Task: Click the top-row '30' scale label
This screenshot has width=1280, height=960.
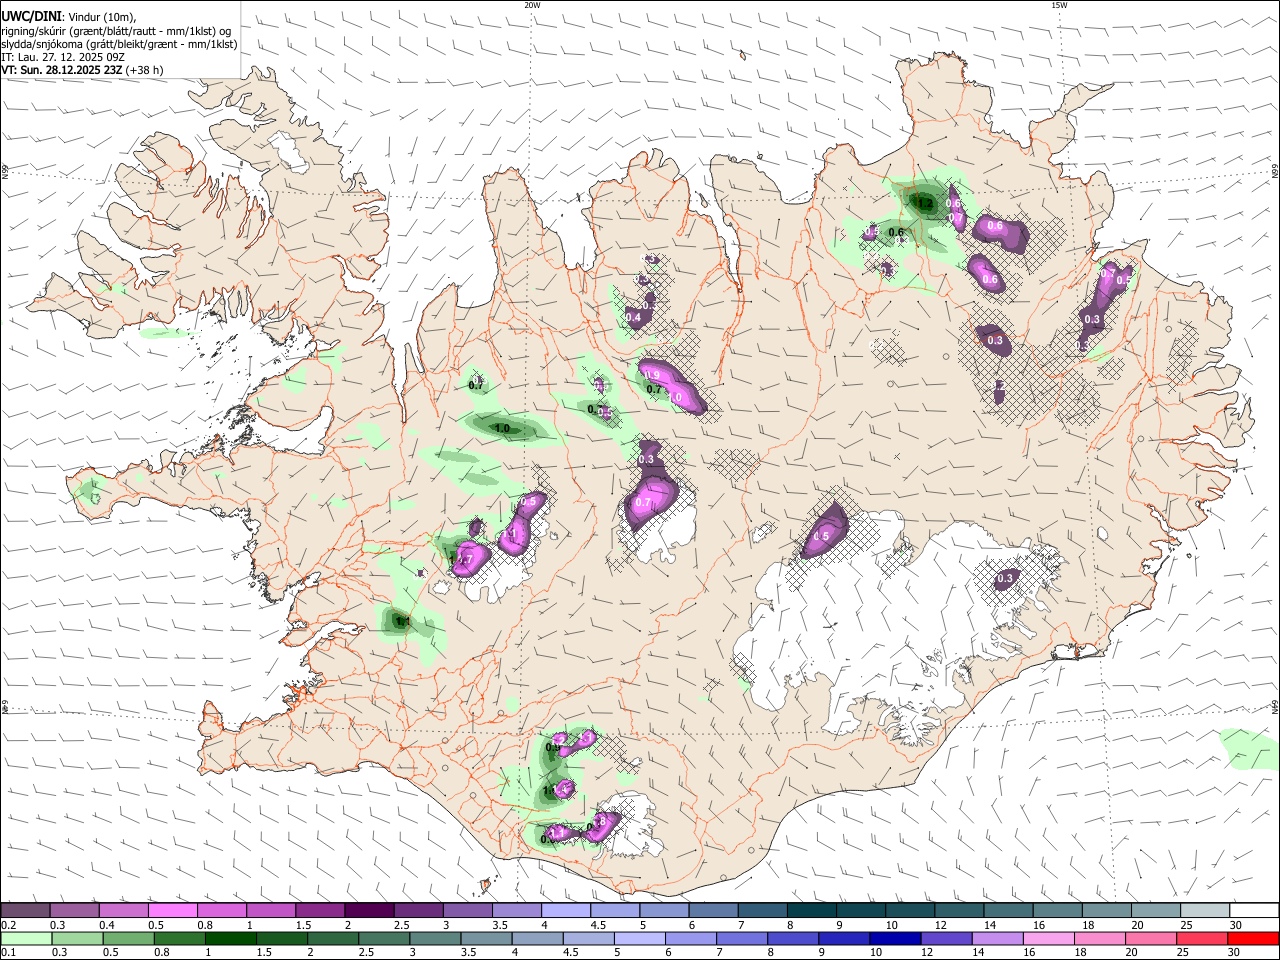Action: point(1236,925)
